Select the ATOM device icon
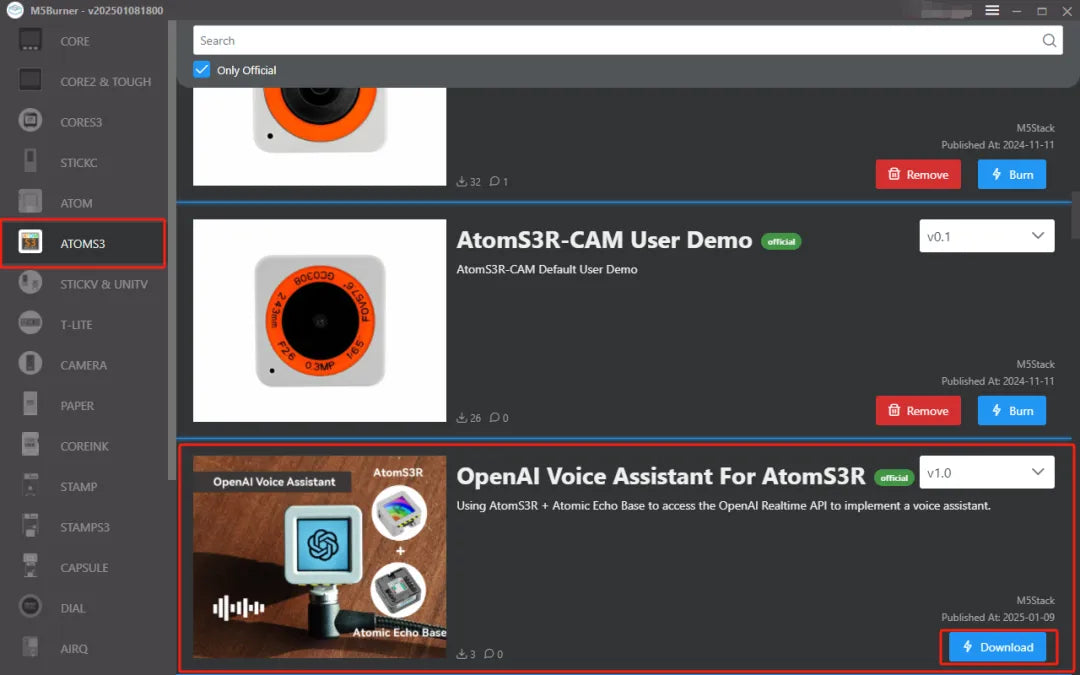The image size is (1080, 675). [30, 202]
